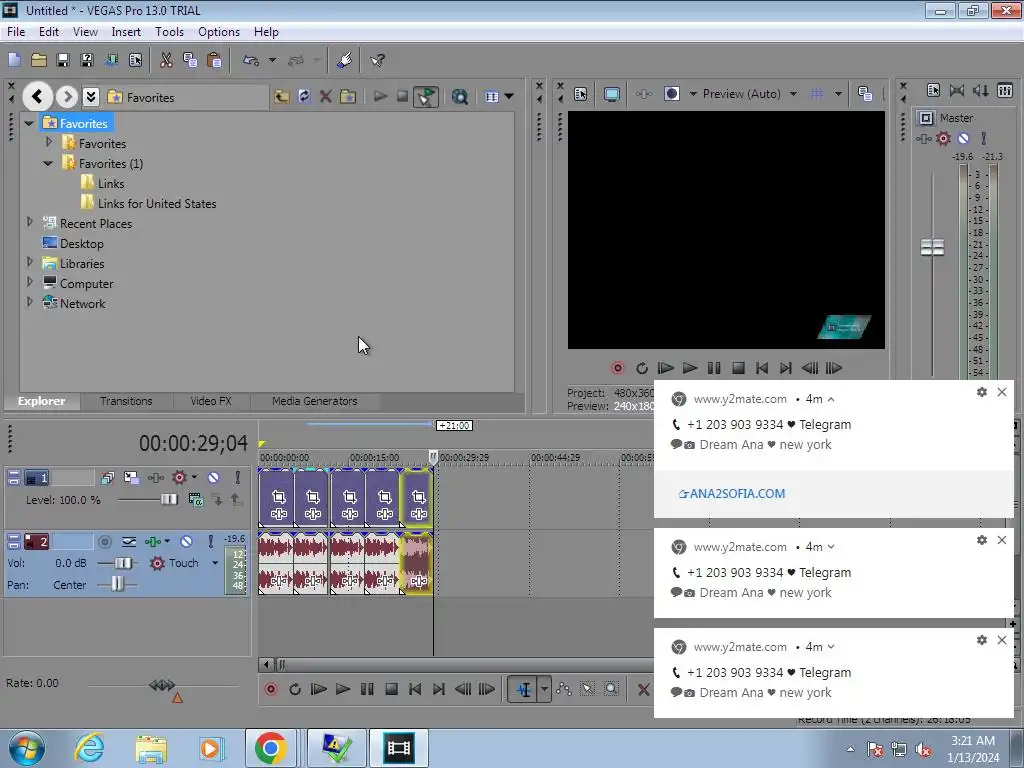Screen dimensions: 1024x768
Task: Copy selection using toolbar copy icon
Action: point(190,61)
